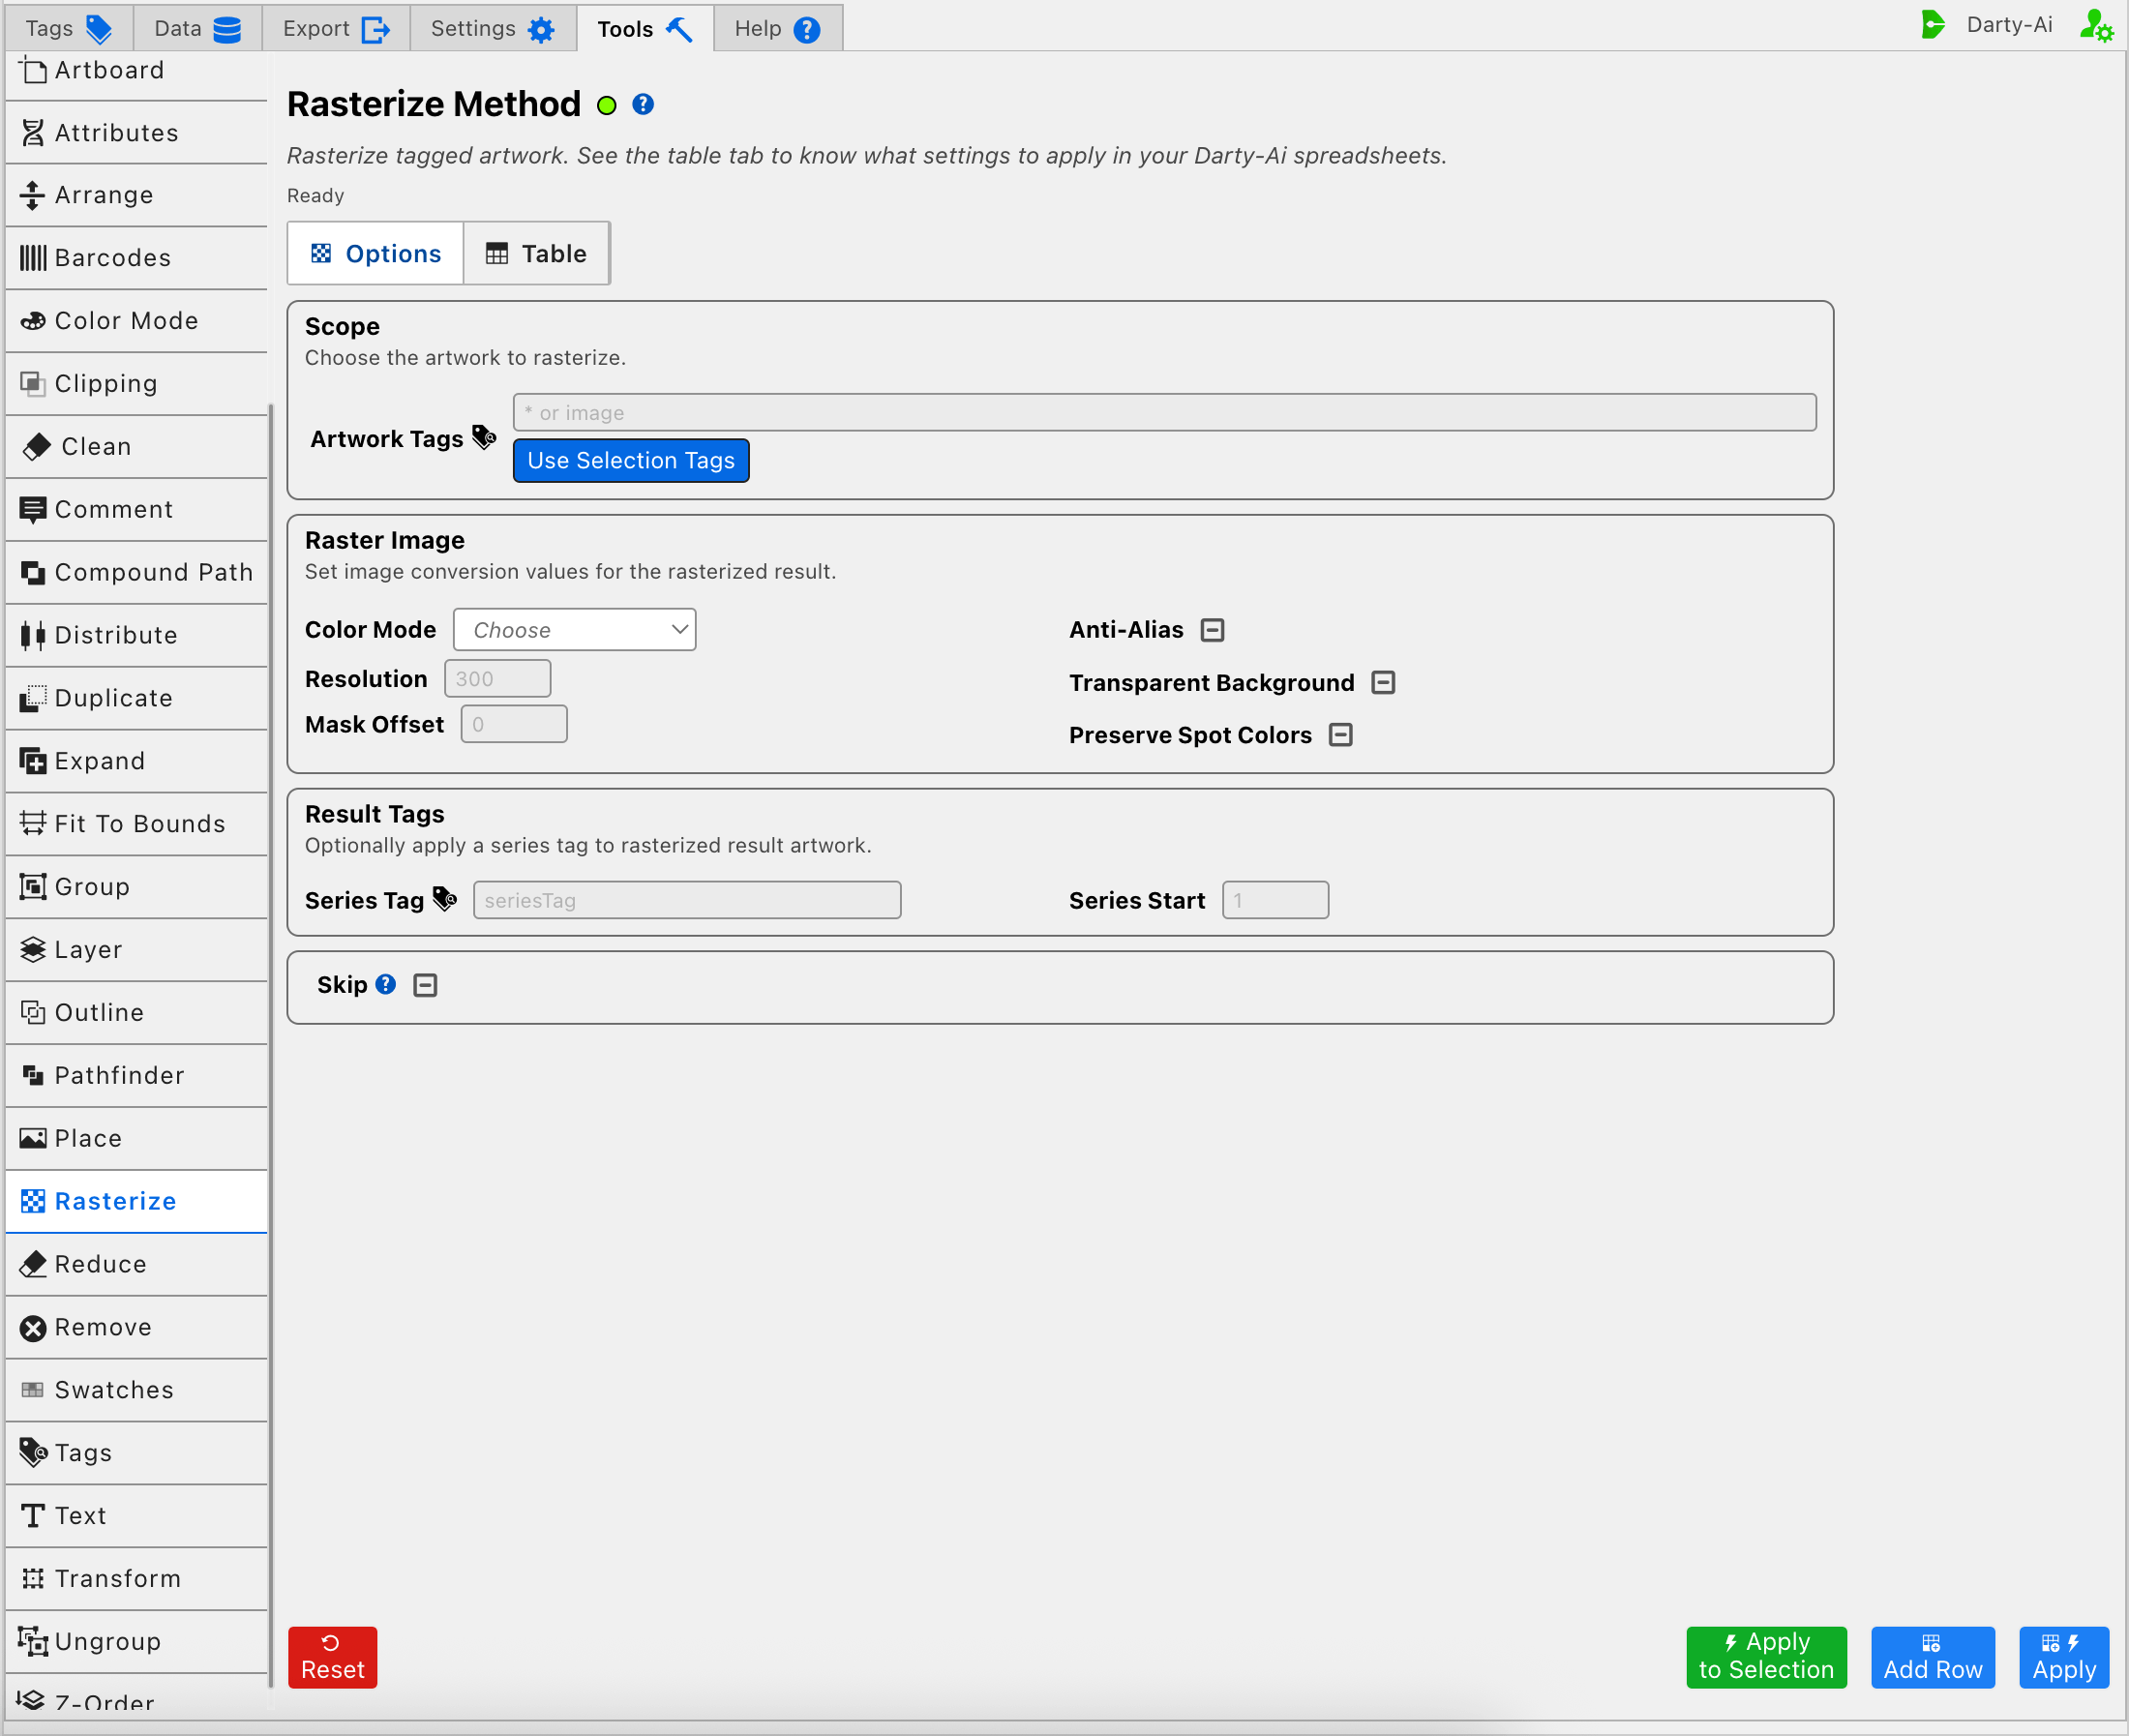Click Apply to Selection button
The height and width of the screenshot is (1736, 2129).
coord(1766,1657)
